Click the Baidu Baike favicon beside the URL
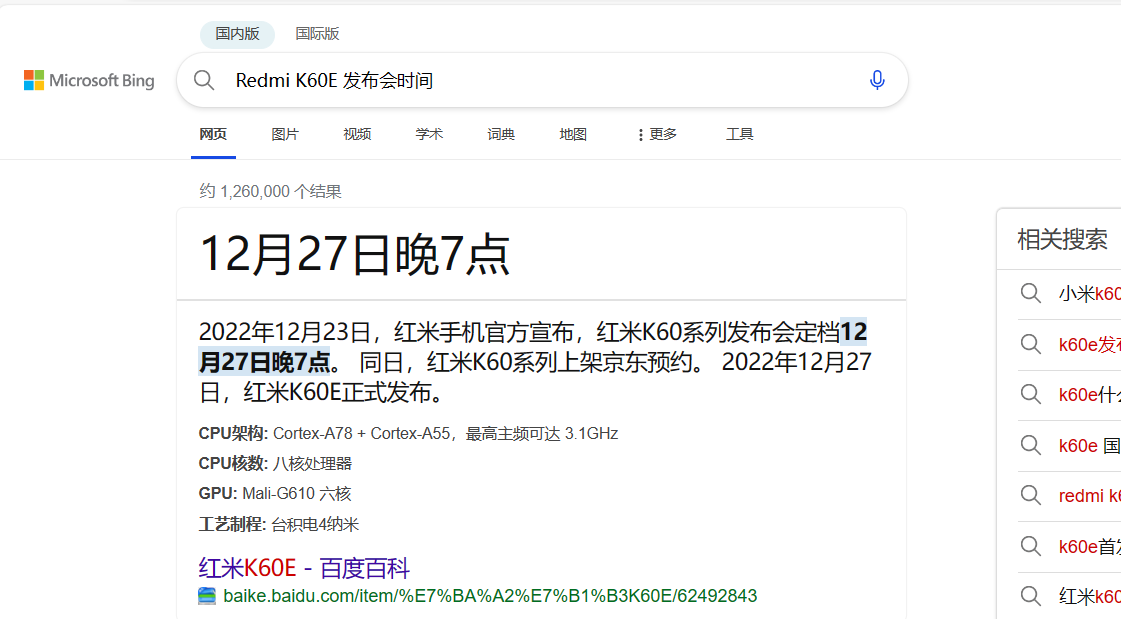This screenshot has height=619, width=1121. pos(207,596)
